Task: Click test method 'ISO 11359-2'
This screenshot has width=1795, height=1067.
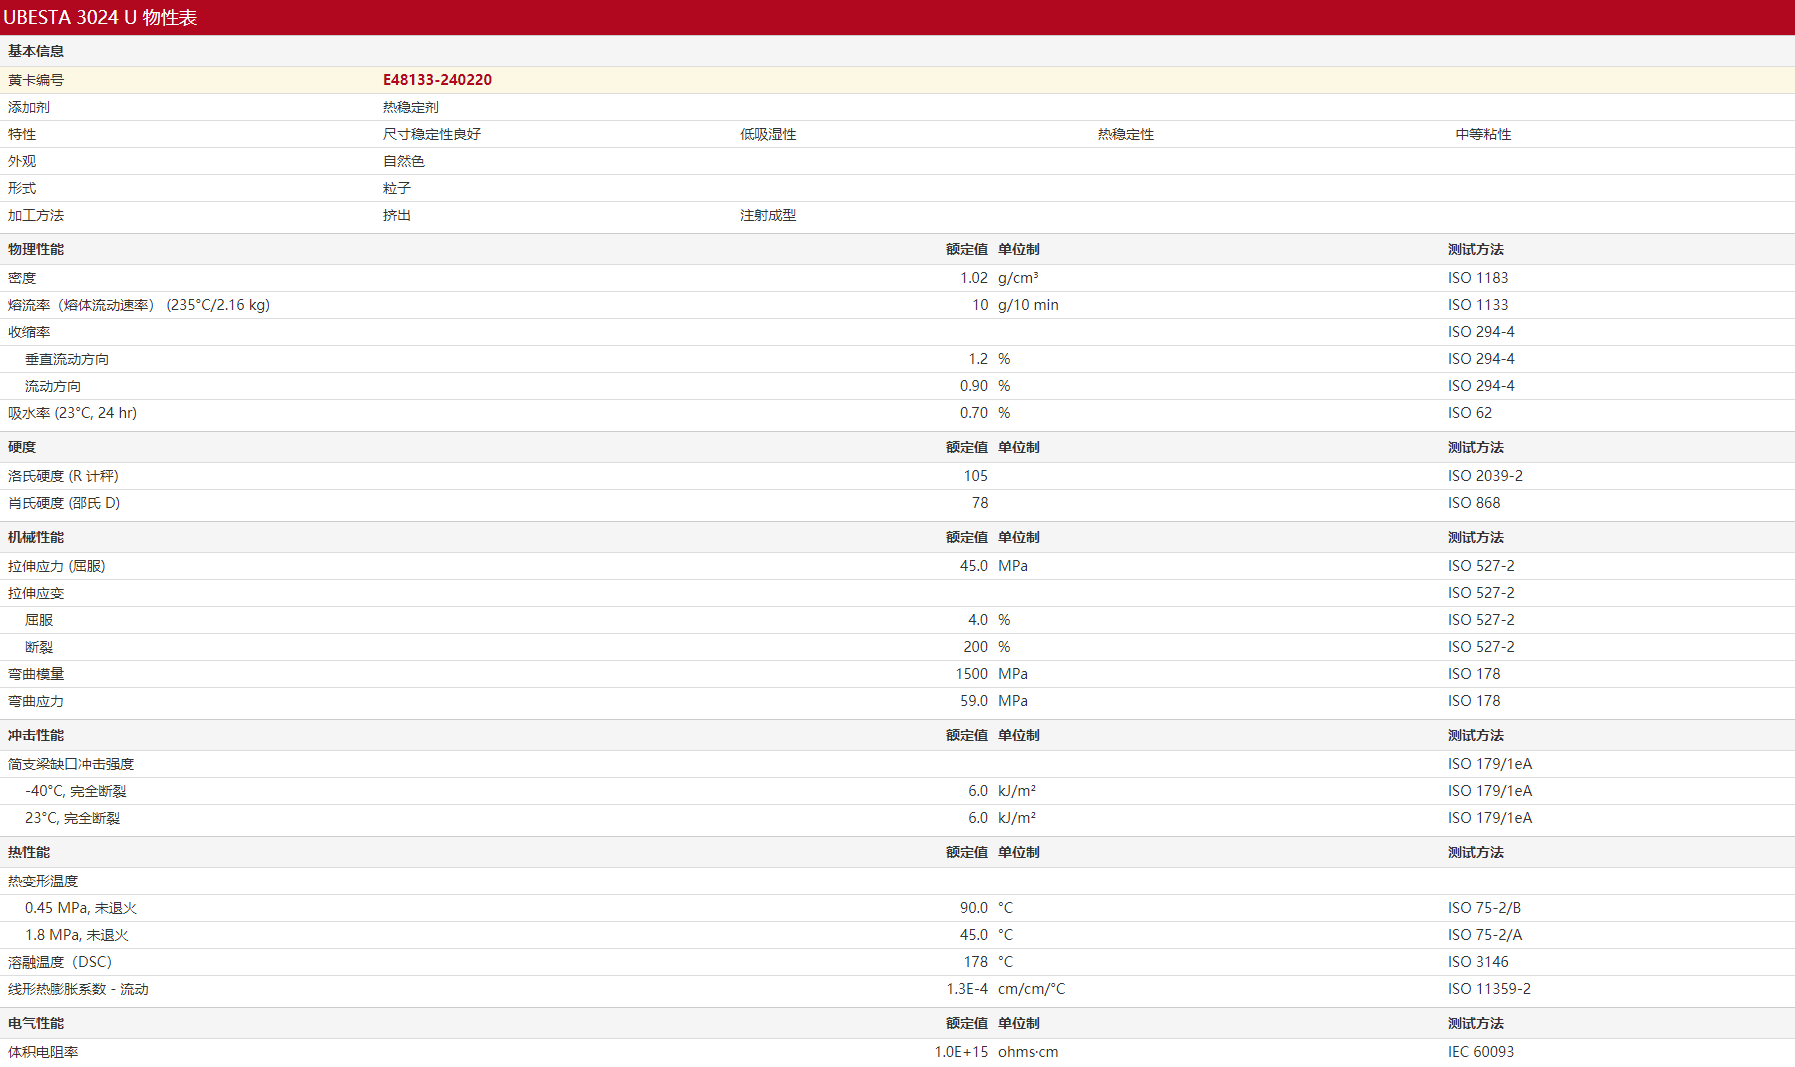Action: pos(1490,989)
